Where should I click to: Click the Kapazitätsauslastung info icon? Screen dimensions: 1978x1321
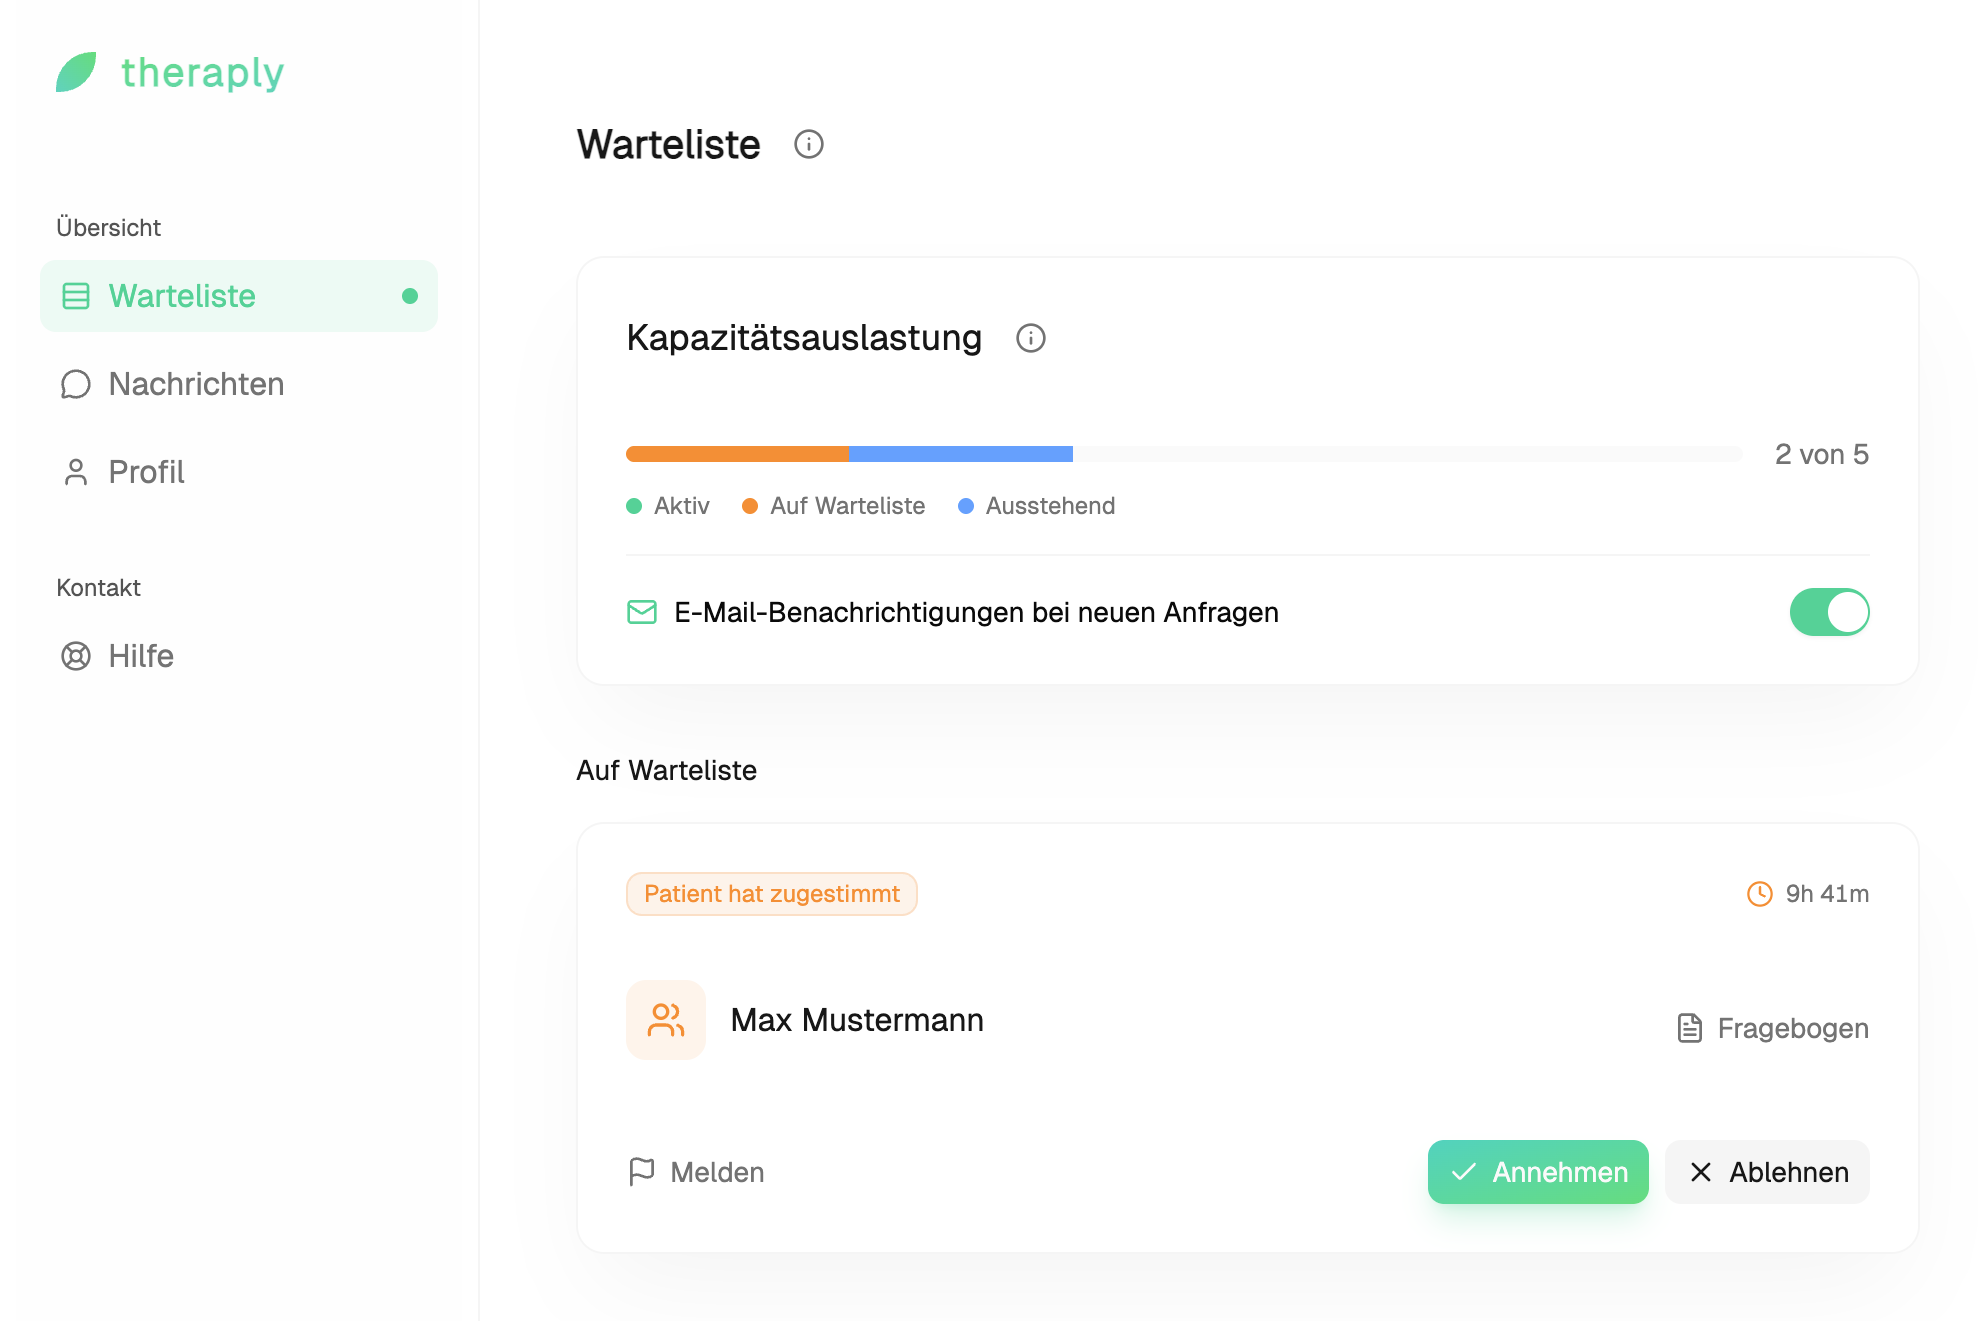click(x=1031, y=339)
